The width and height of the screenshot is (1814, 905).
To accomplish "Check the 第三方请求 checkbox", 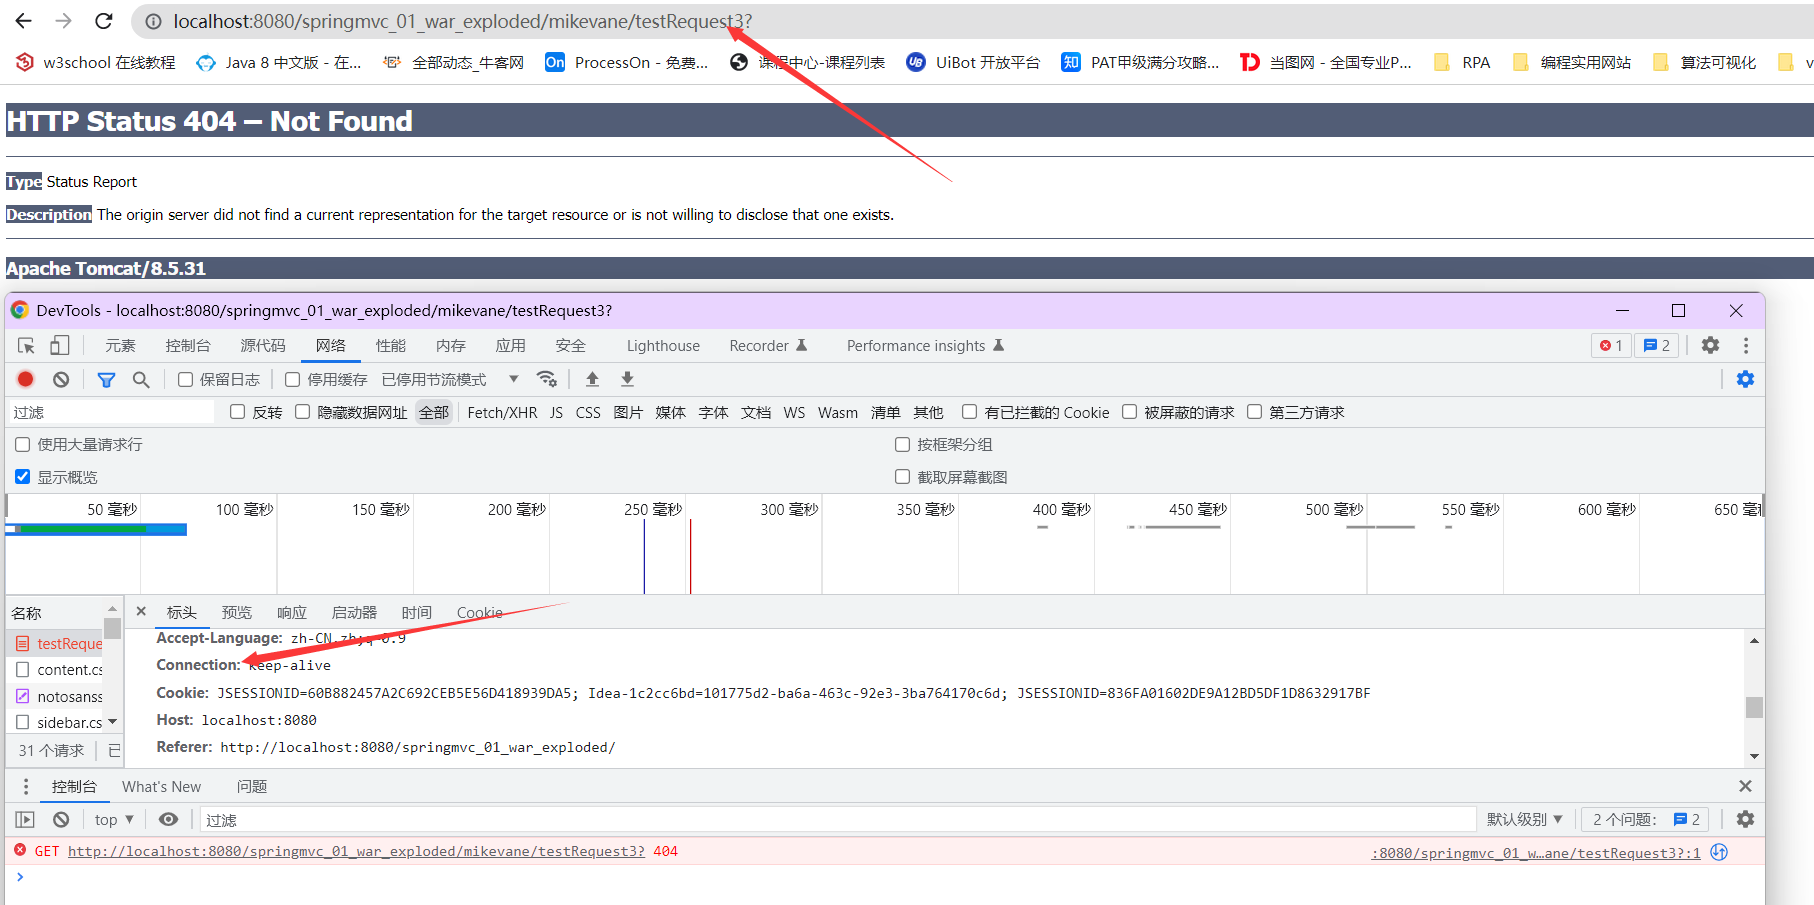I will pyautogui.click(x=1254, y=412).
